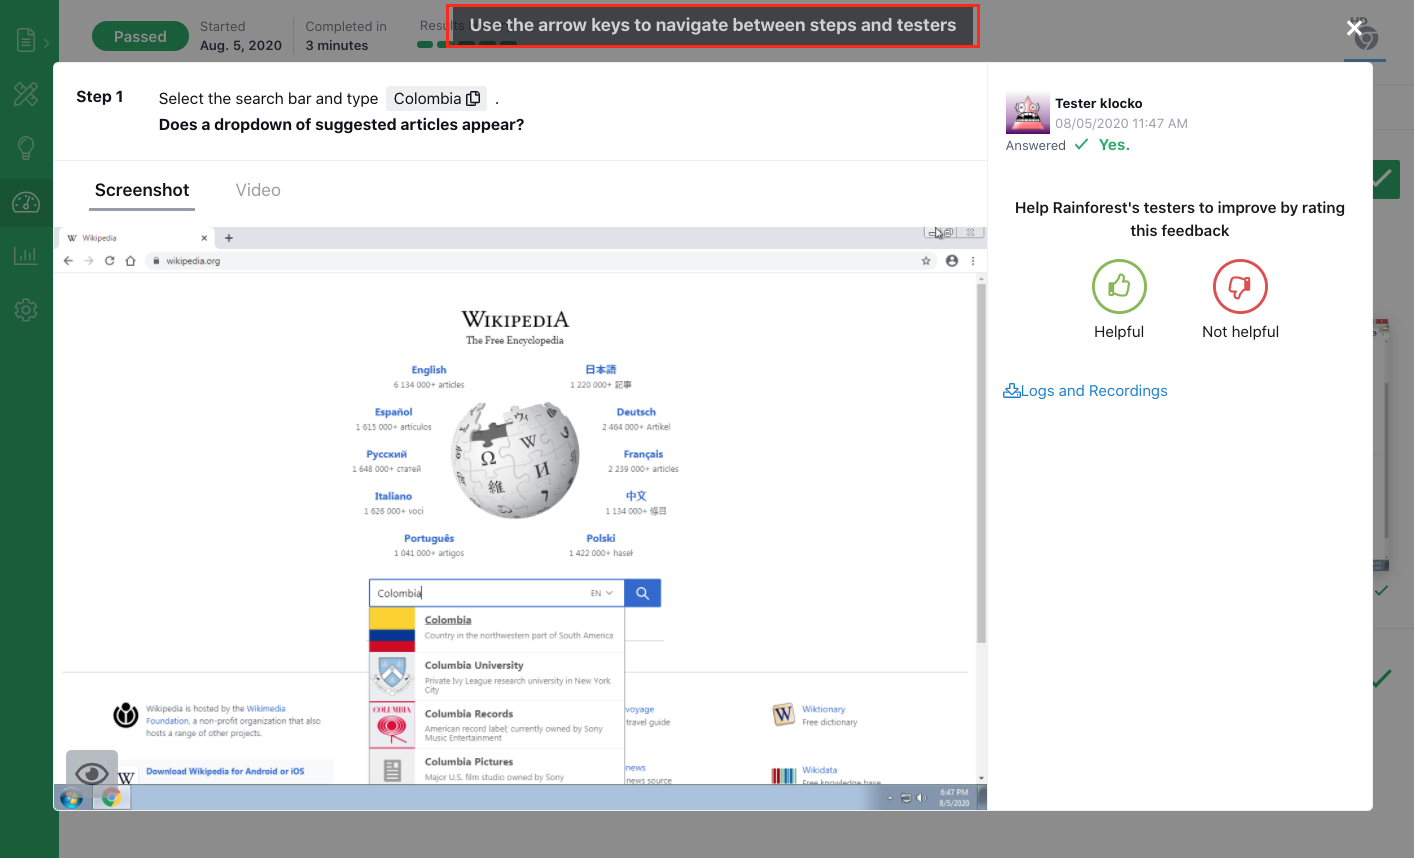Click Chrome icon in Windows taskbar
The height and width of the screenshot is (858, 1414).
111,798
